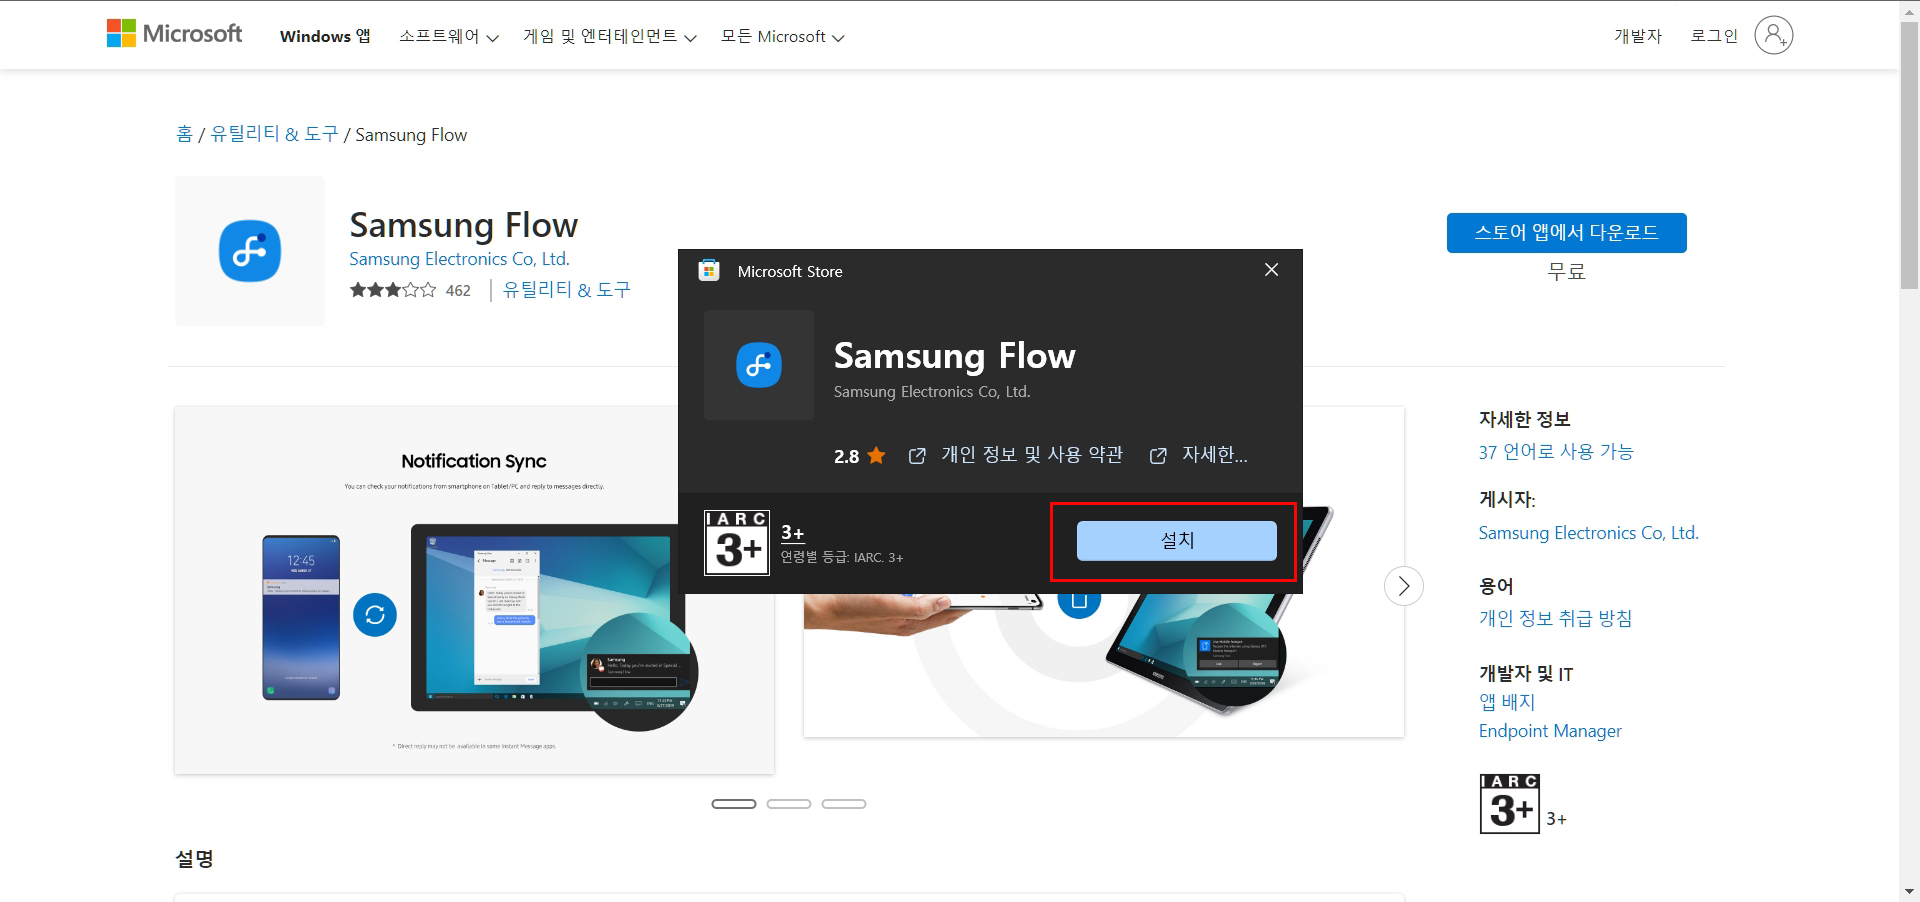Open 개인 정보 취급 방침 link
1920x902 pixels.
[x=1555, y=619]
